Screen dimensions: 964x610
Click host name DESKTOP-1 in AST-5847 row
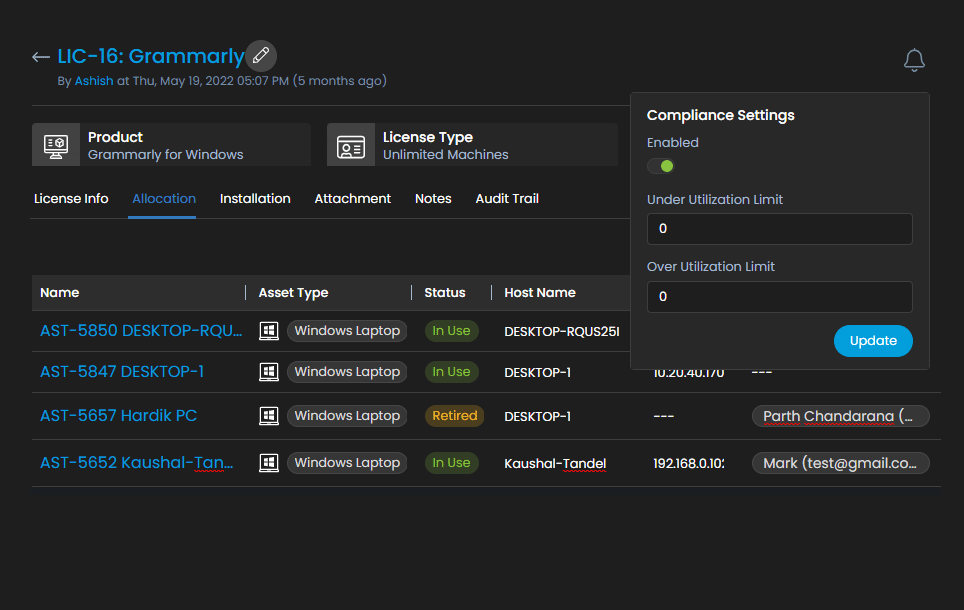[x=537, y=373]
